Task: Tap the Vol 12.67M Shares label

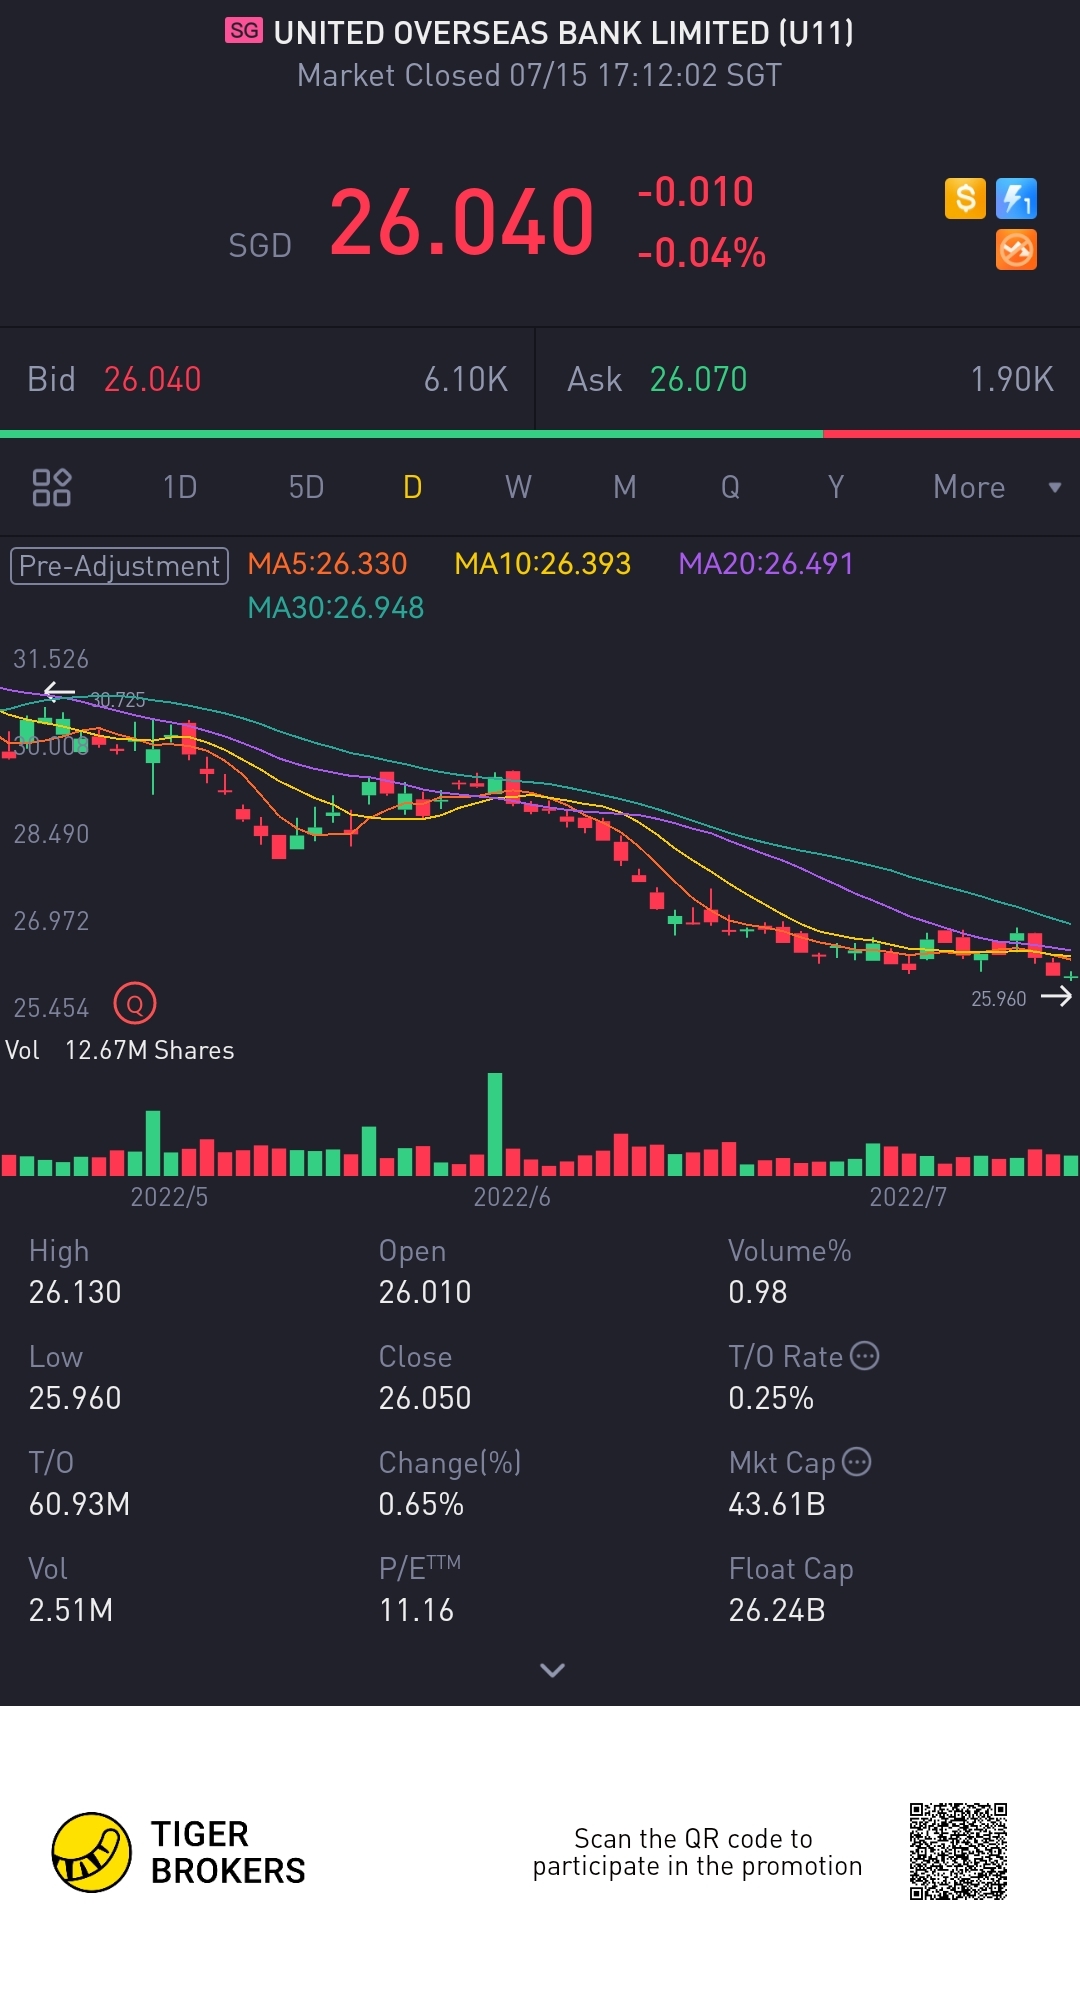Action: point(120,1050)
